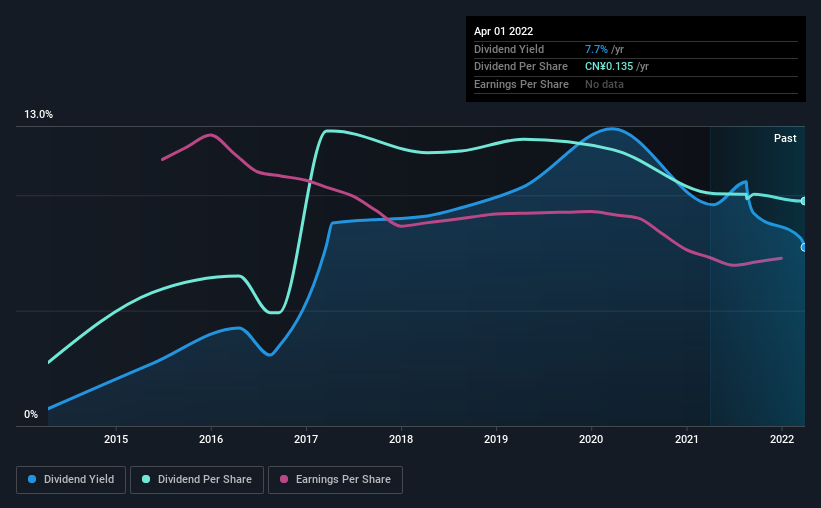821x508 pixels.
Task: Click the 0% y-axis label
Action: click(31, 415)
